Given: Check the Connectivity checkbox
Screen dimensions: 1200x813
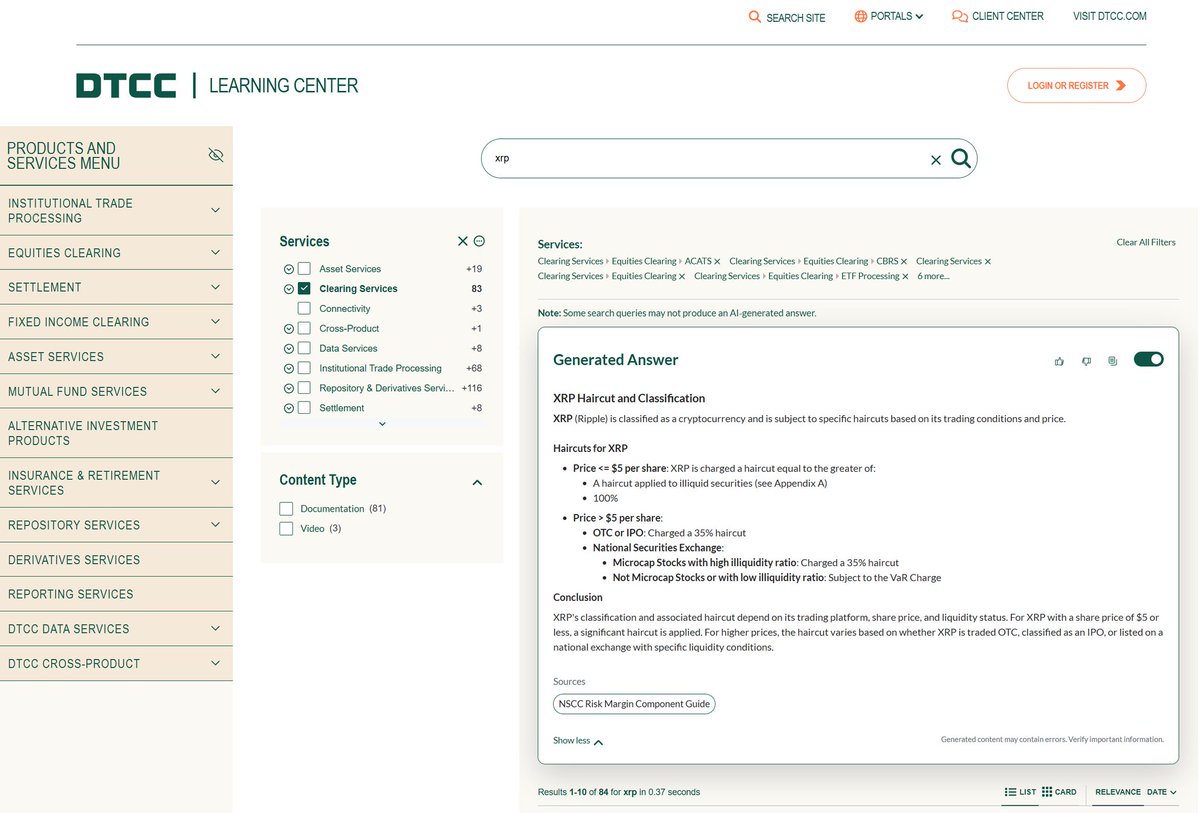Looking at the screenshot, I should point(304,309).
